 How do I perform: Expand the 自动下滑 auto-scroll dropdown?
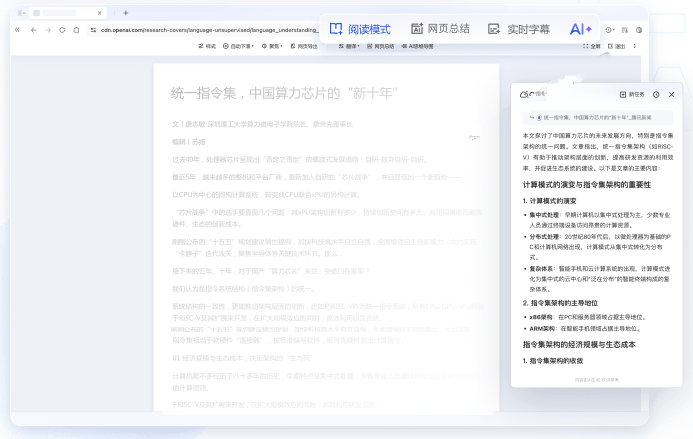pos(238,46)
